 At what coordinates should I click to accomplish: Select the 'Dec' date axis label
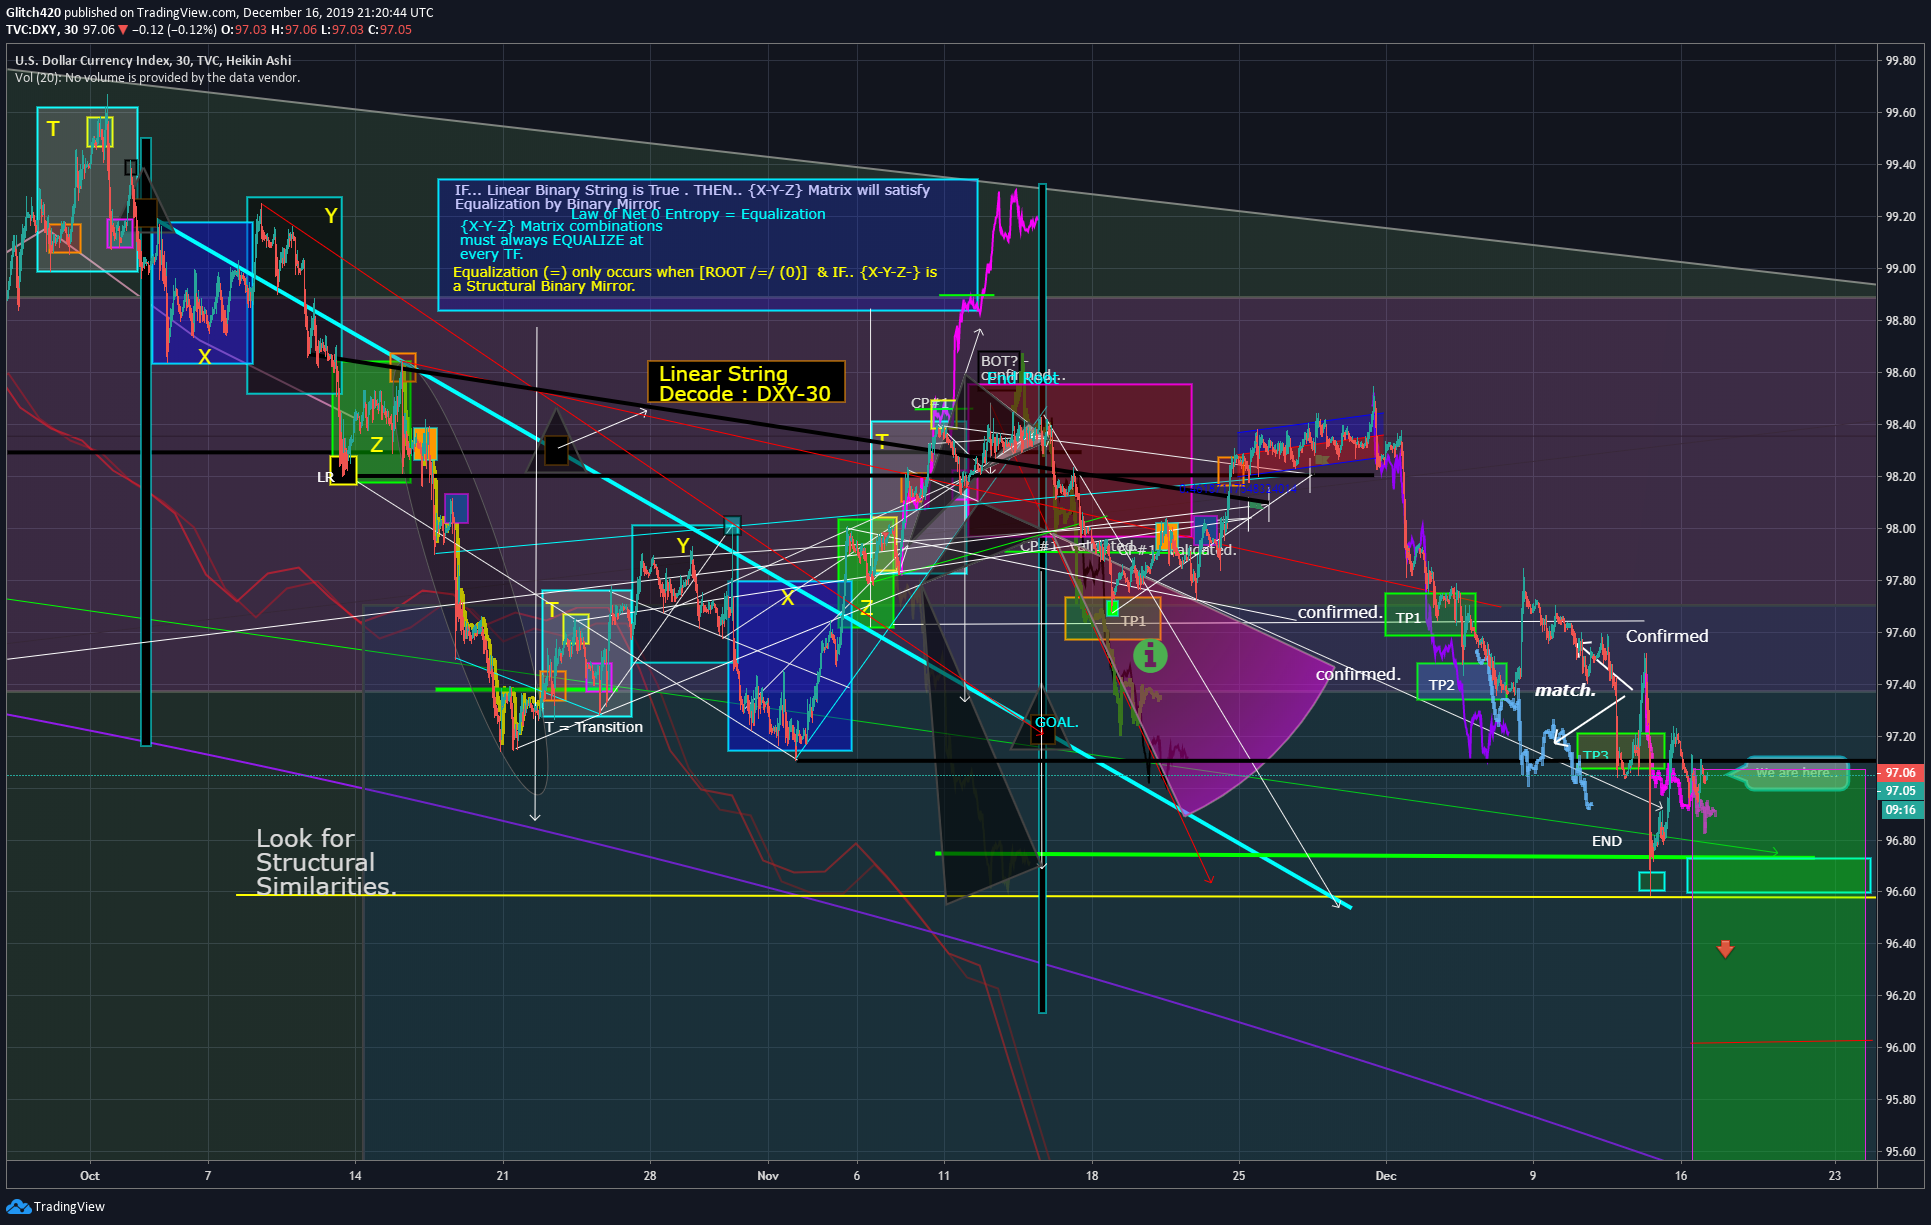[1386, 1176]
